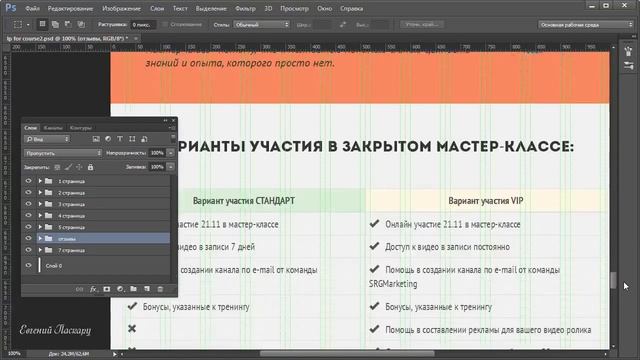Viewport: 640px width, 360px height.
Task: Filter layers by adjustment layer icon
Action: pyautogui.click(x=108, y=139)
